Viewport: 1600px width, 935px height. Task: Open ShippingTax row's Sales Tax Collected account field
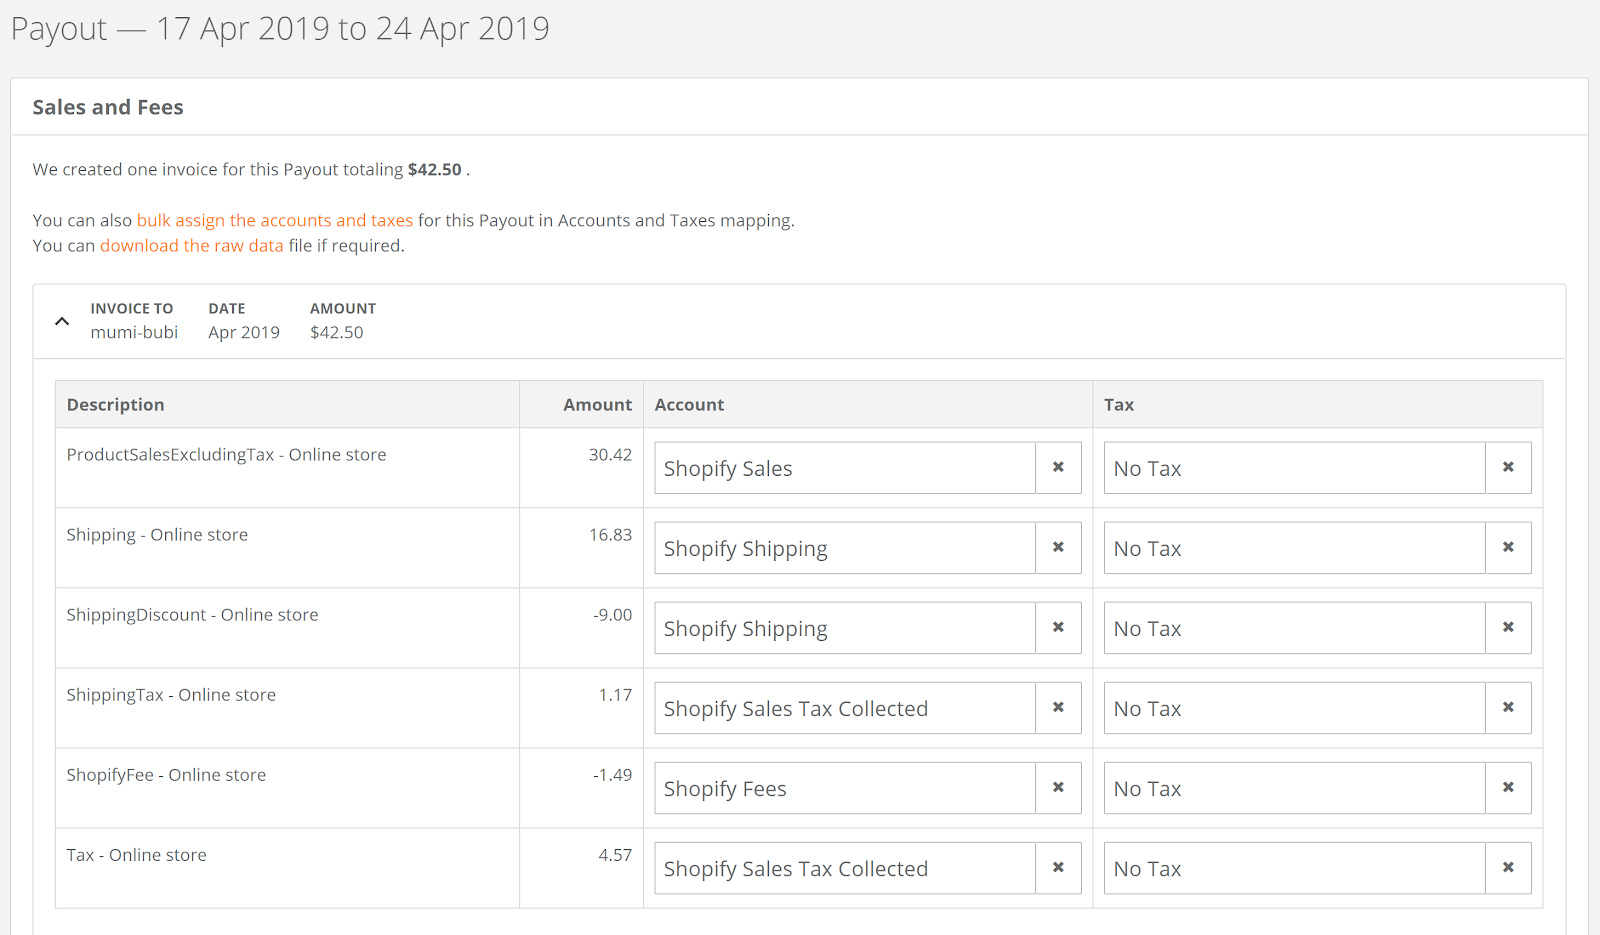pos(844,708)
